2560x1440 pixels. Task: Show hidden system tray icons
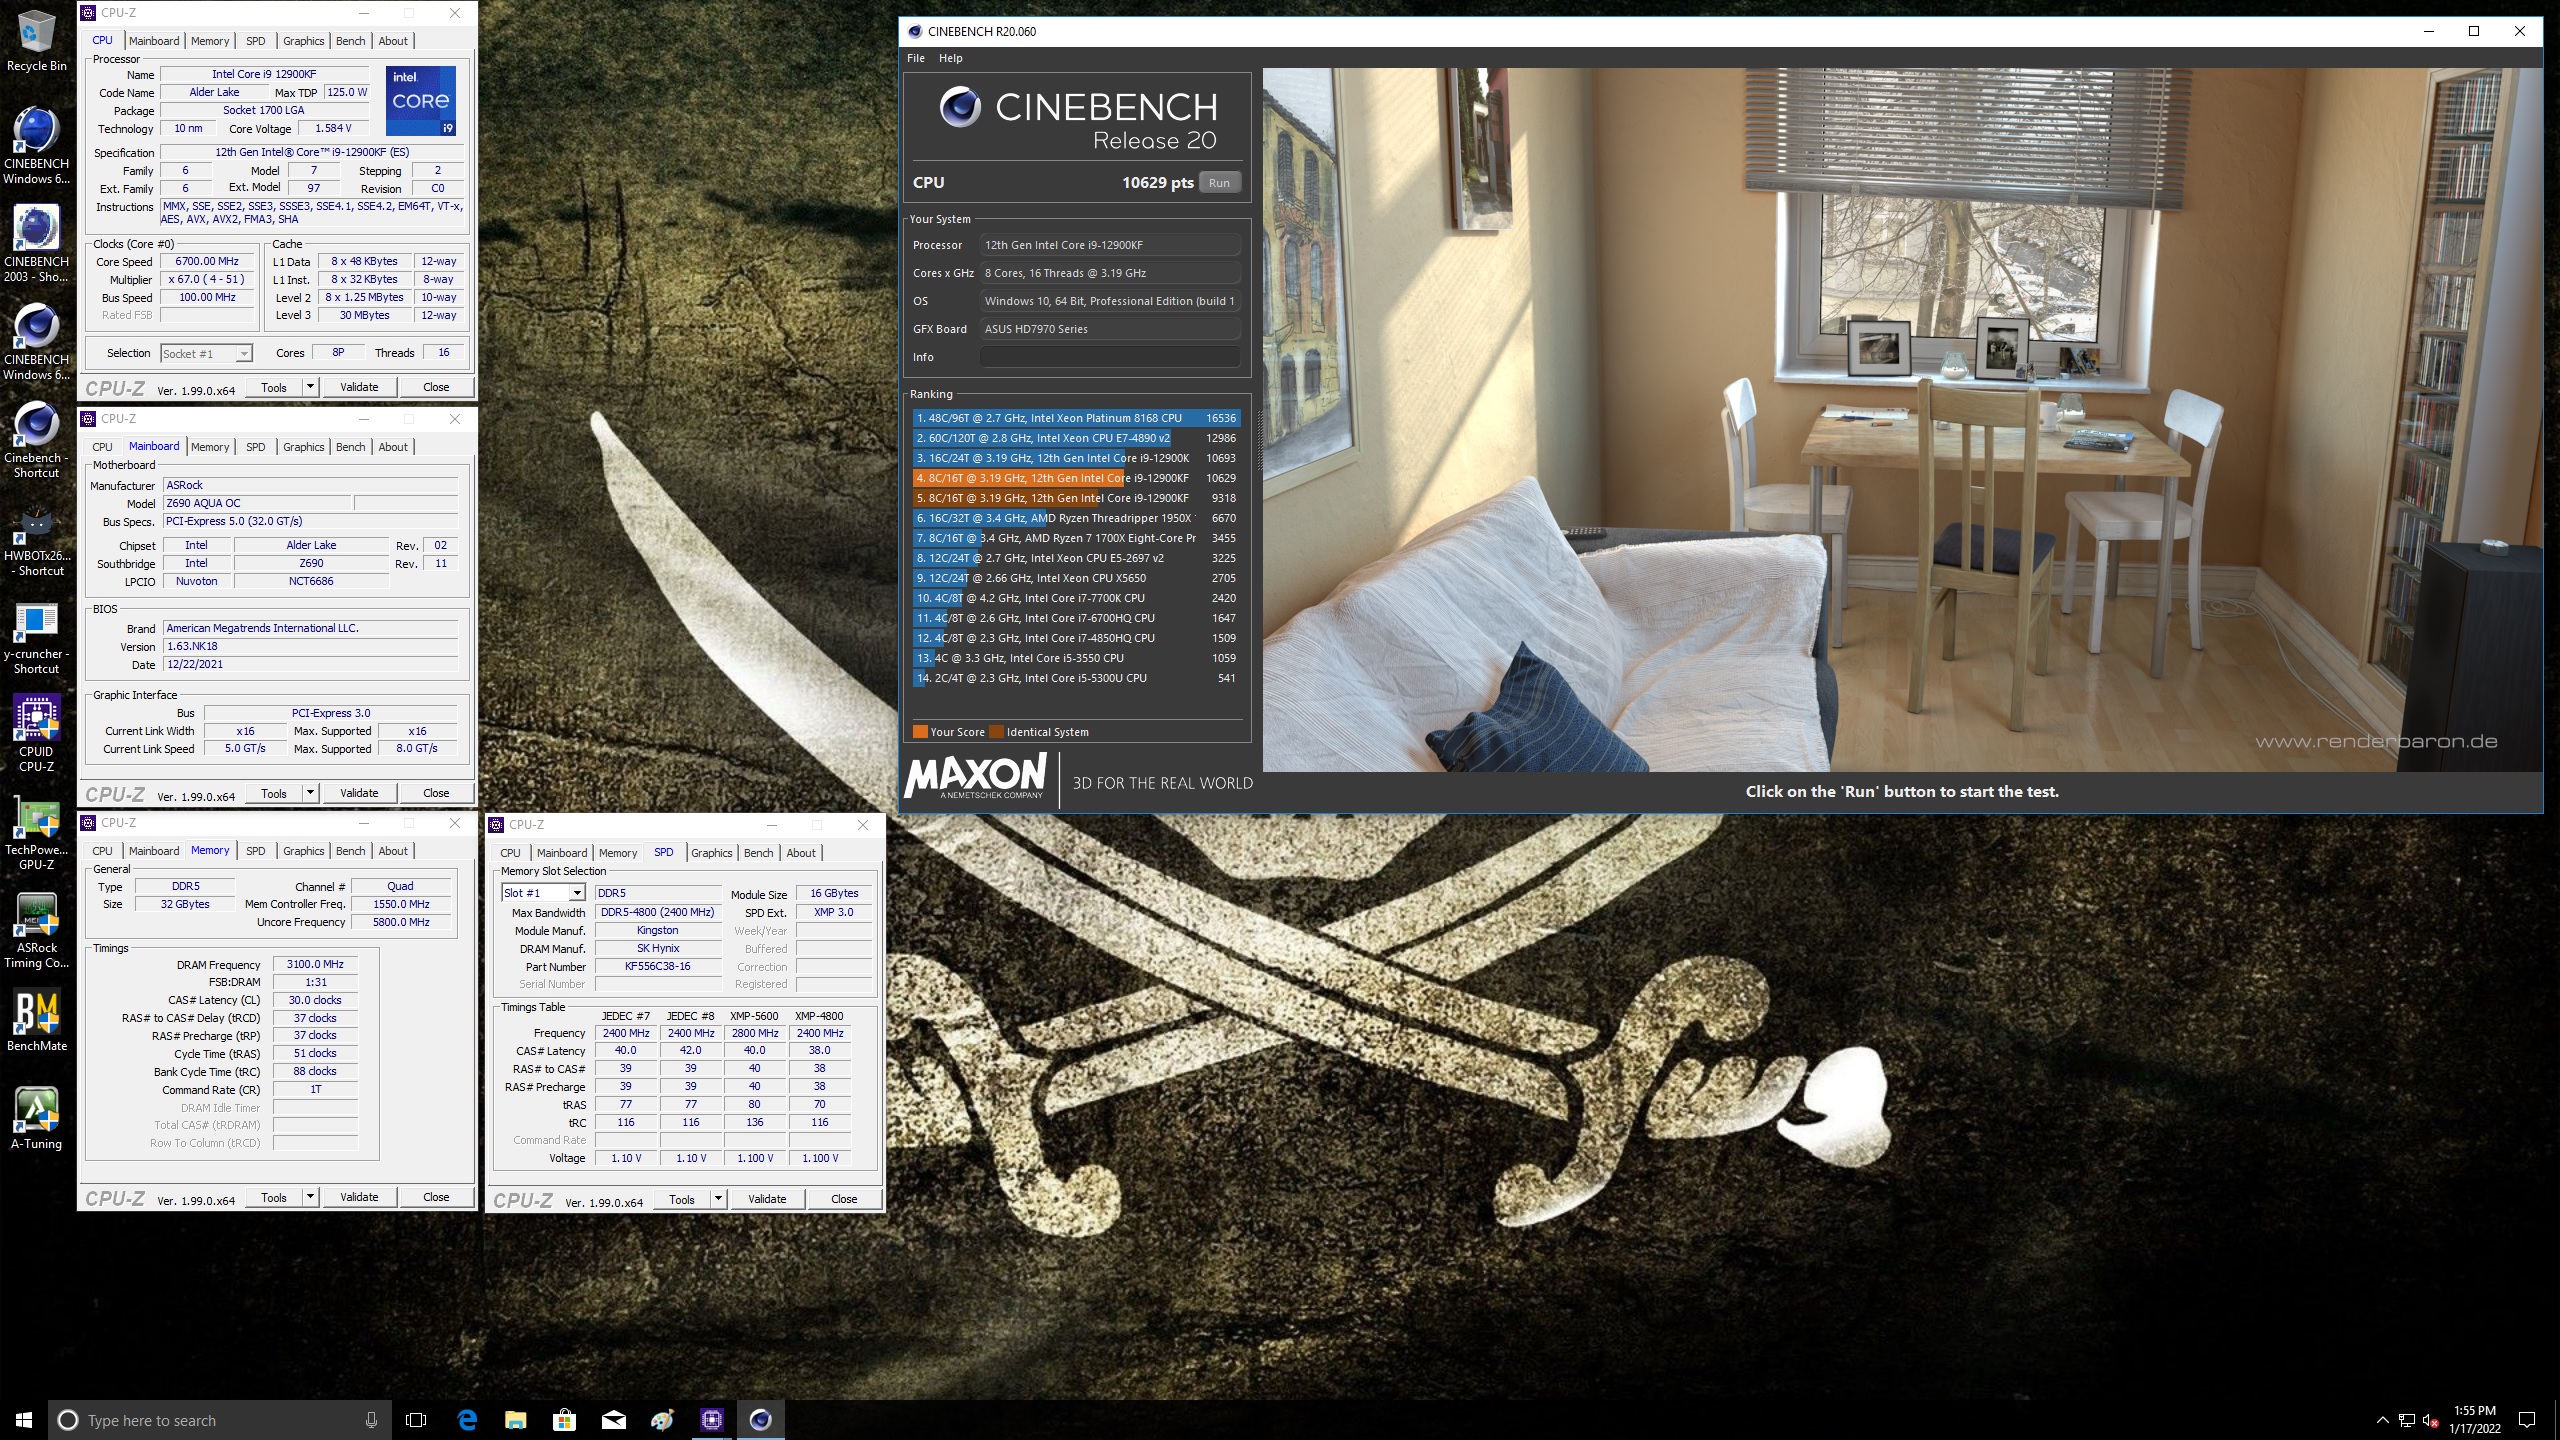[x=2382, y=1420]
